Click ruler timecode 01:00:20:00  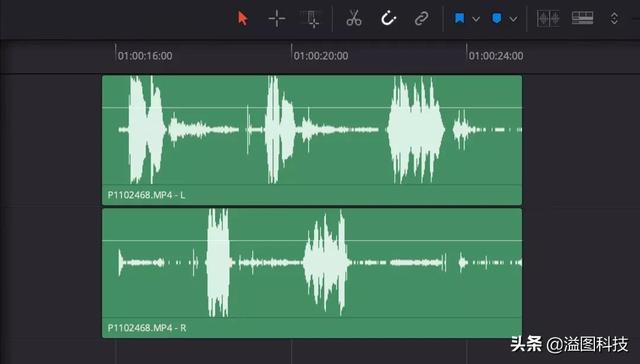tap(321, 56)
